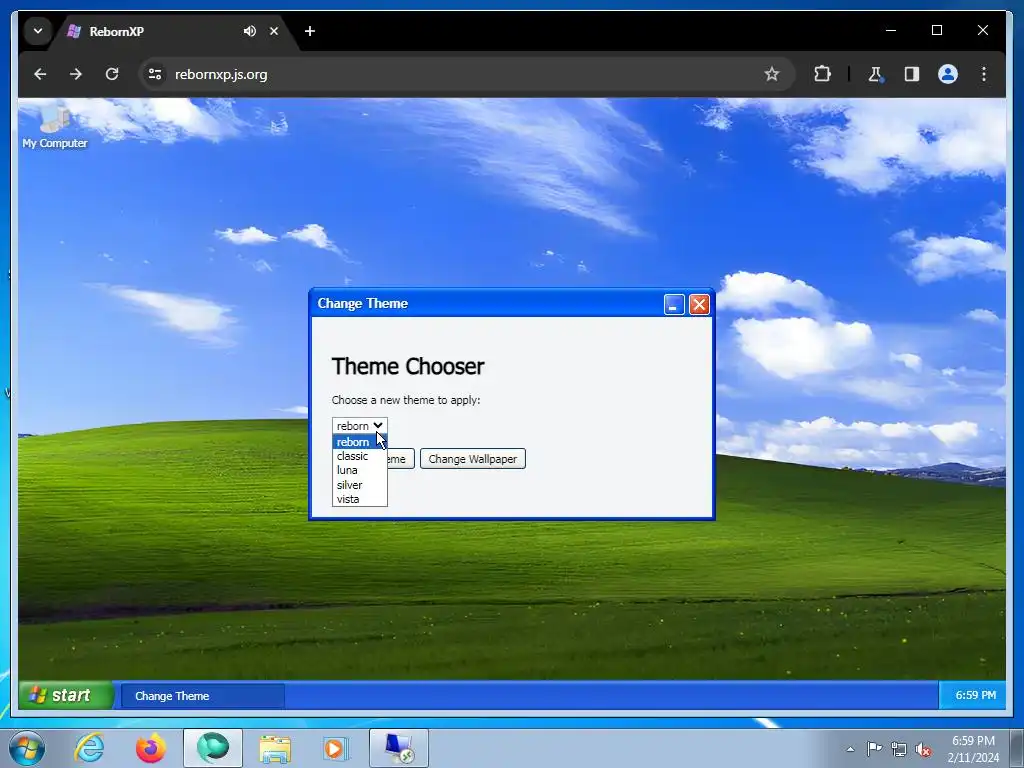
Task: Open the tab search chevron button
Action: tap(38, 31)
